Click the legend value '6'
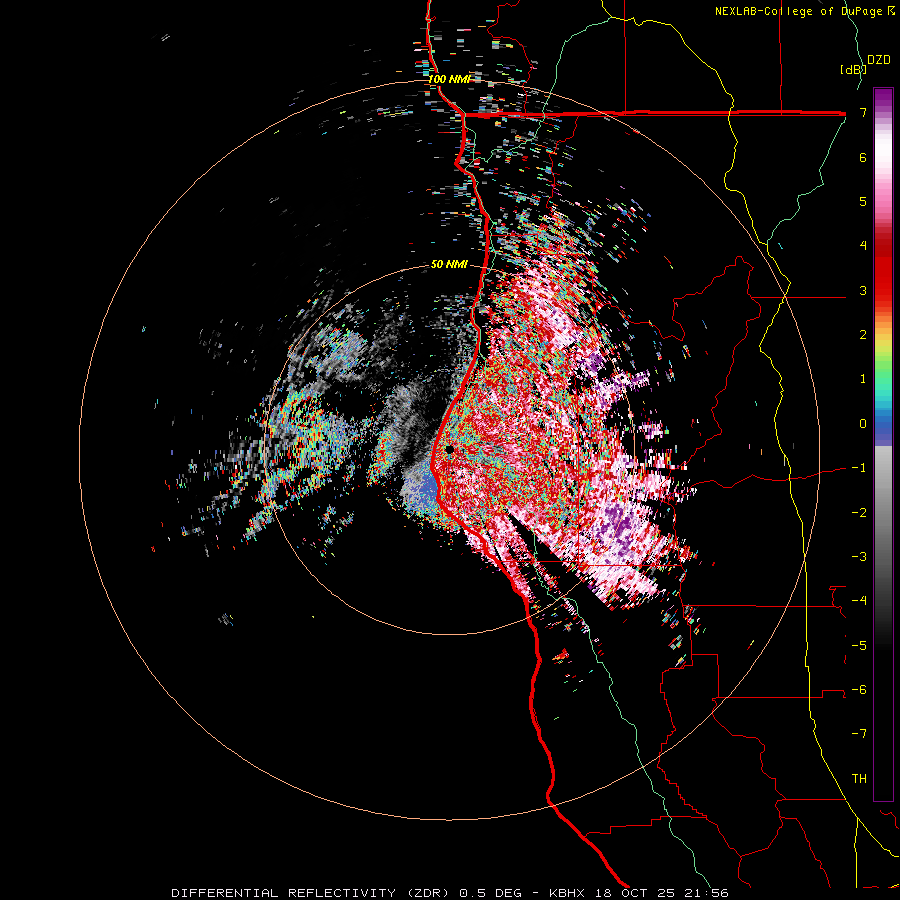Image resolution: width=900 pixels, height=900 pixels. click(863, 157)
